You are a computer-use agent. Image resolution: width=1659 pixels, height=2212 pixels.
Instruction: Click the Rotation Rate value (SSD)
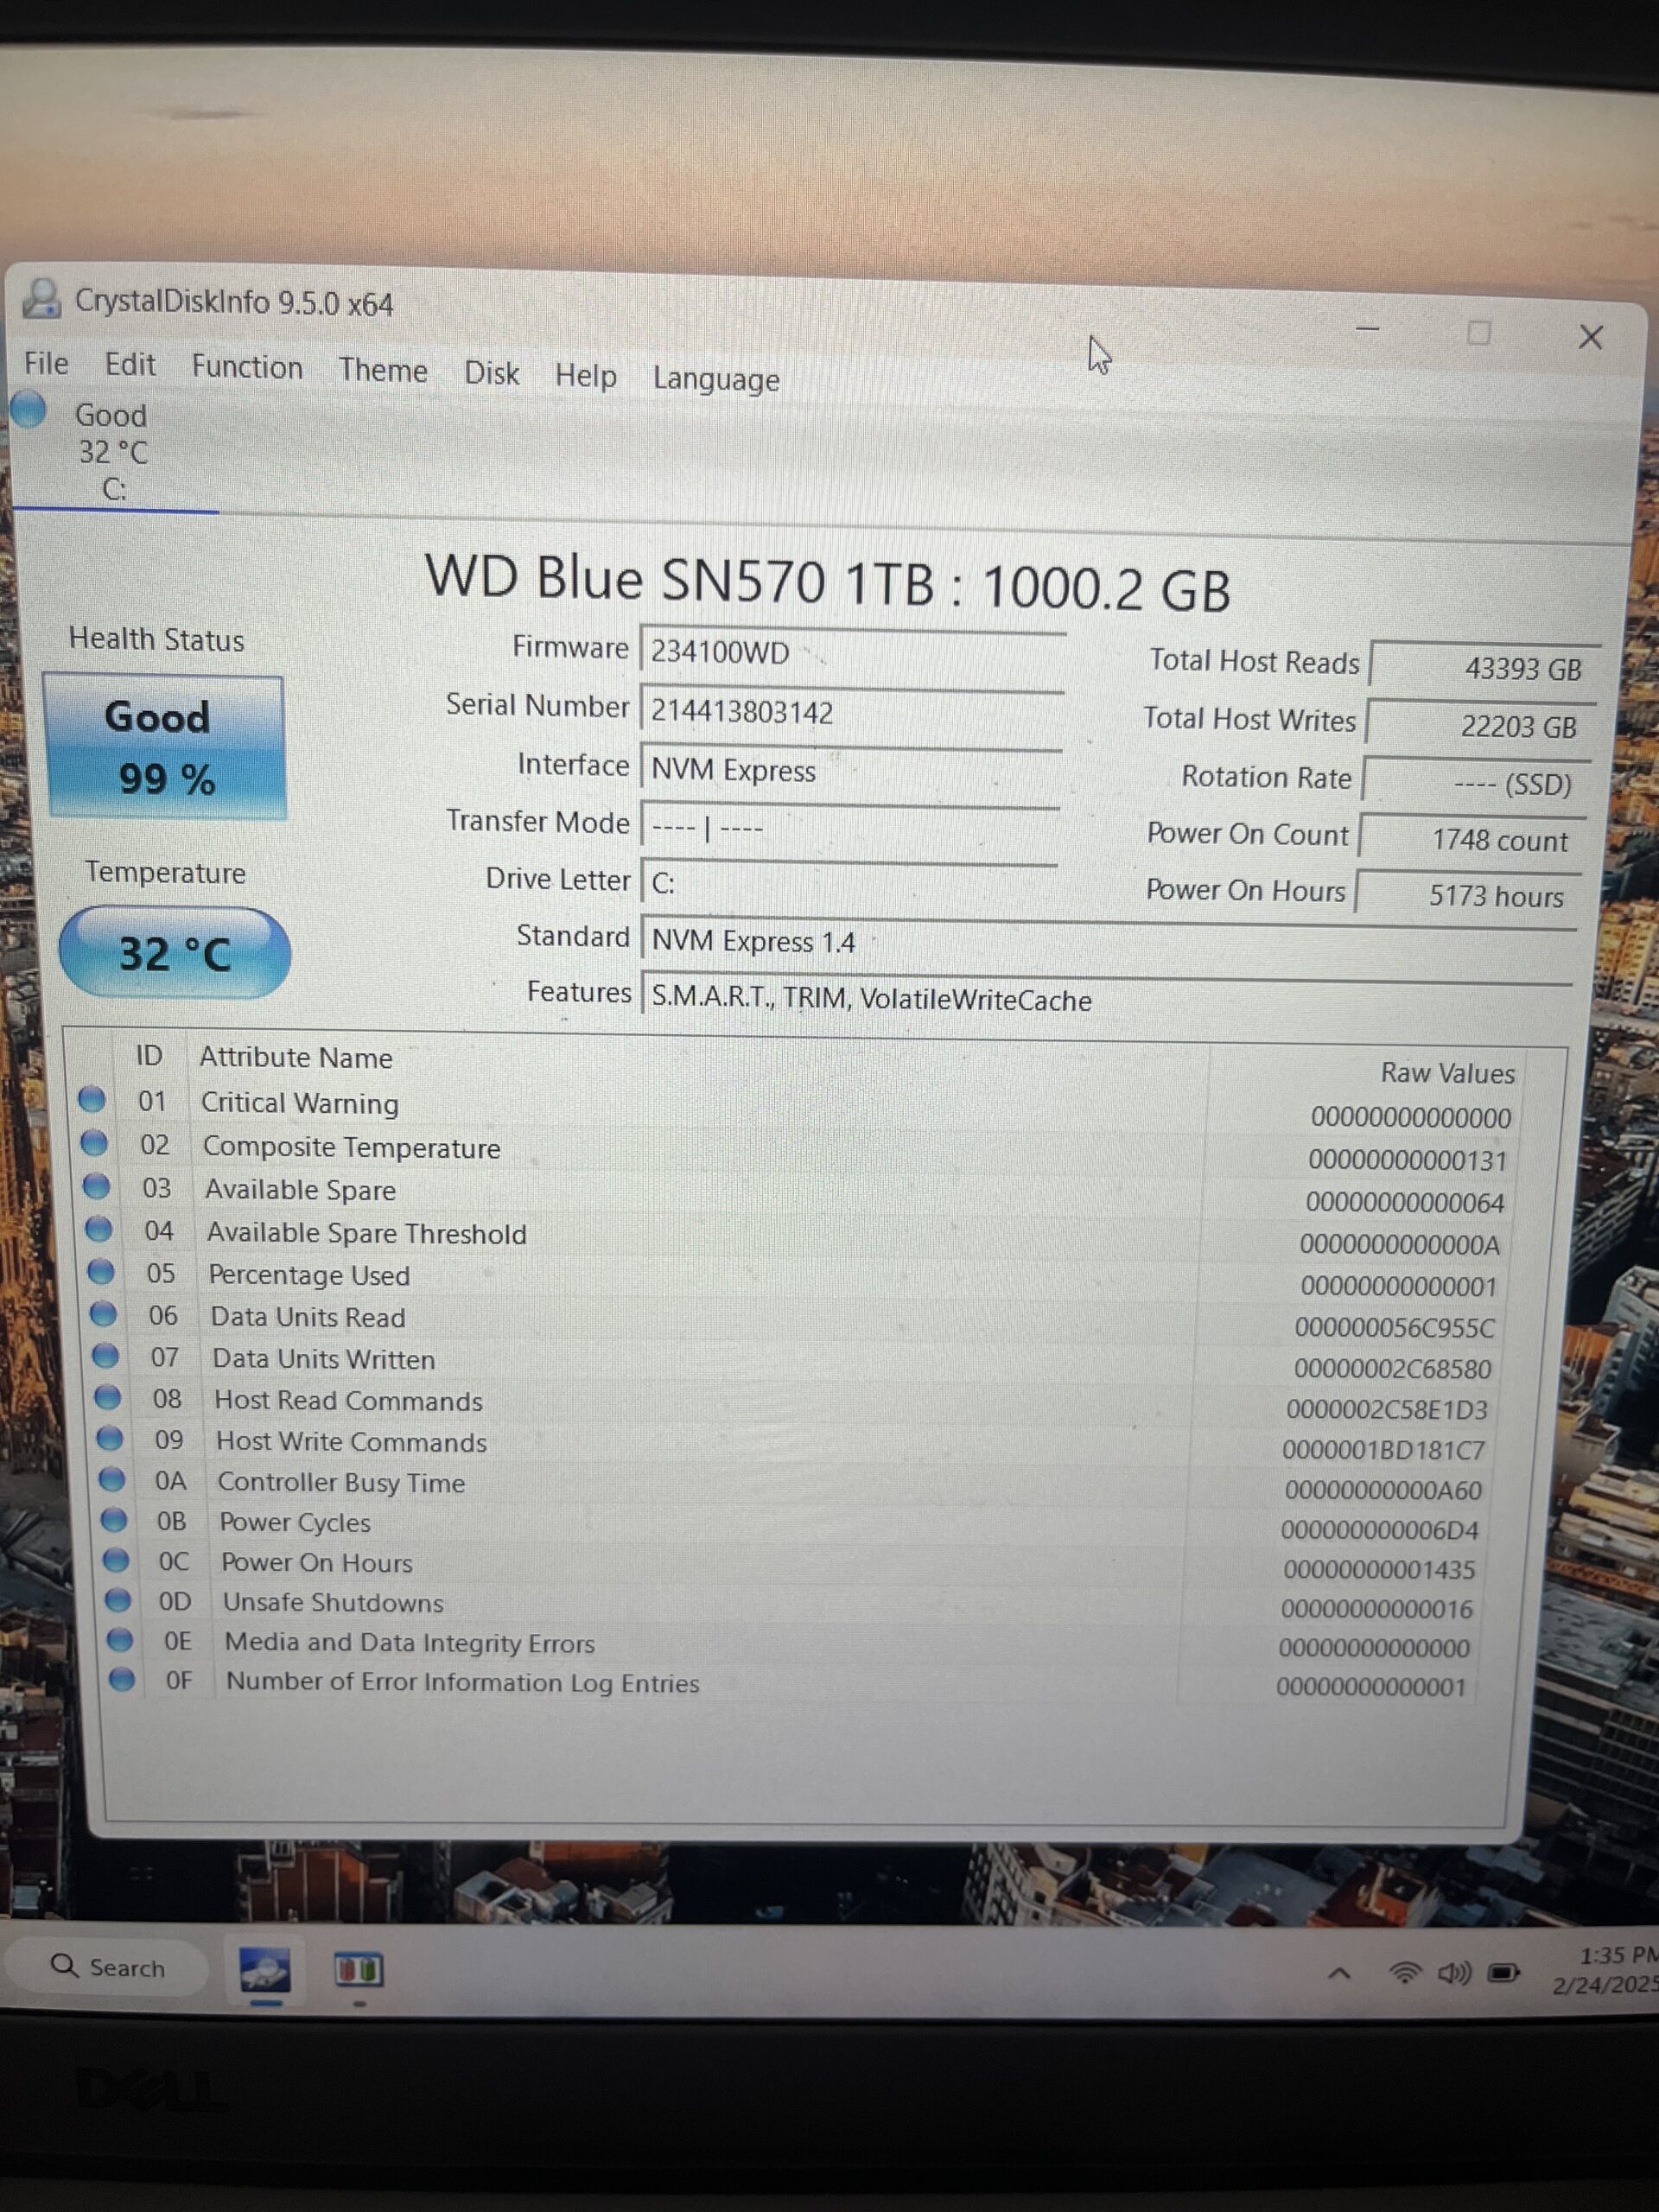pos(1475,783)
